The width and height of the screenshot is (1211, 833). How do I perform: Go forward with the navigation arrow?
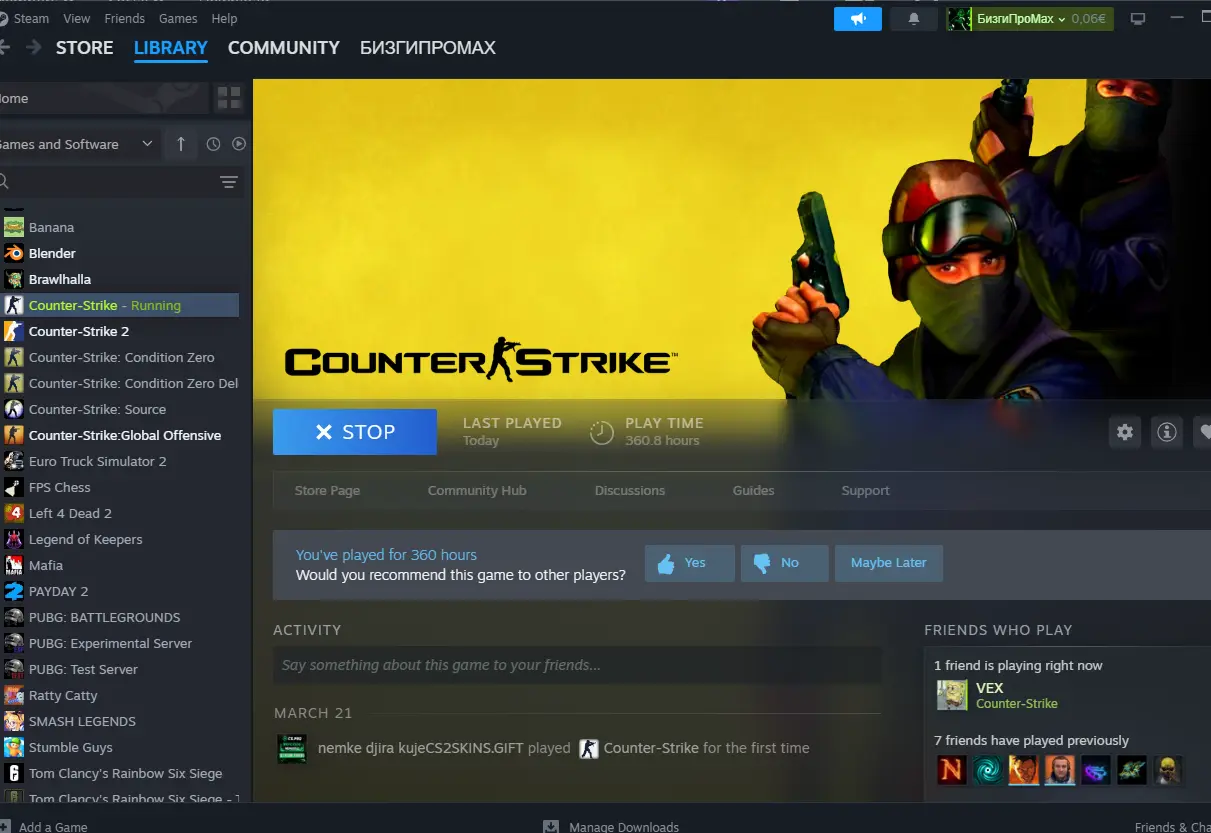[x=34, y=47]
